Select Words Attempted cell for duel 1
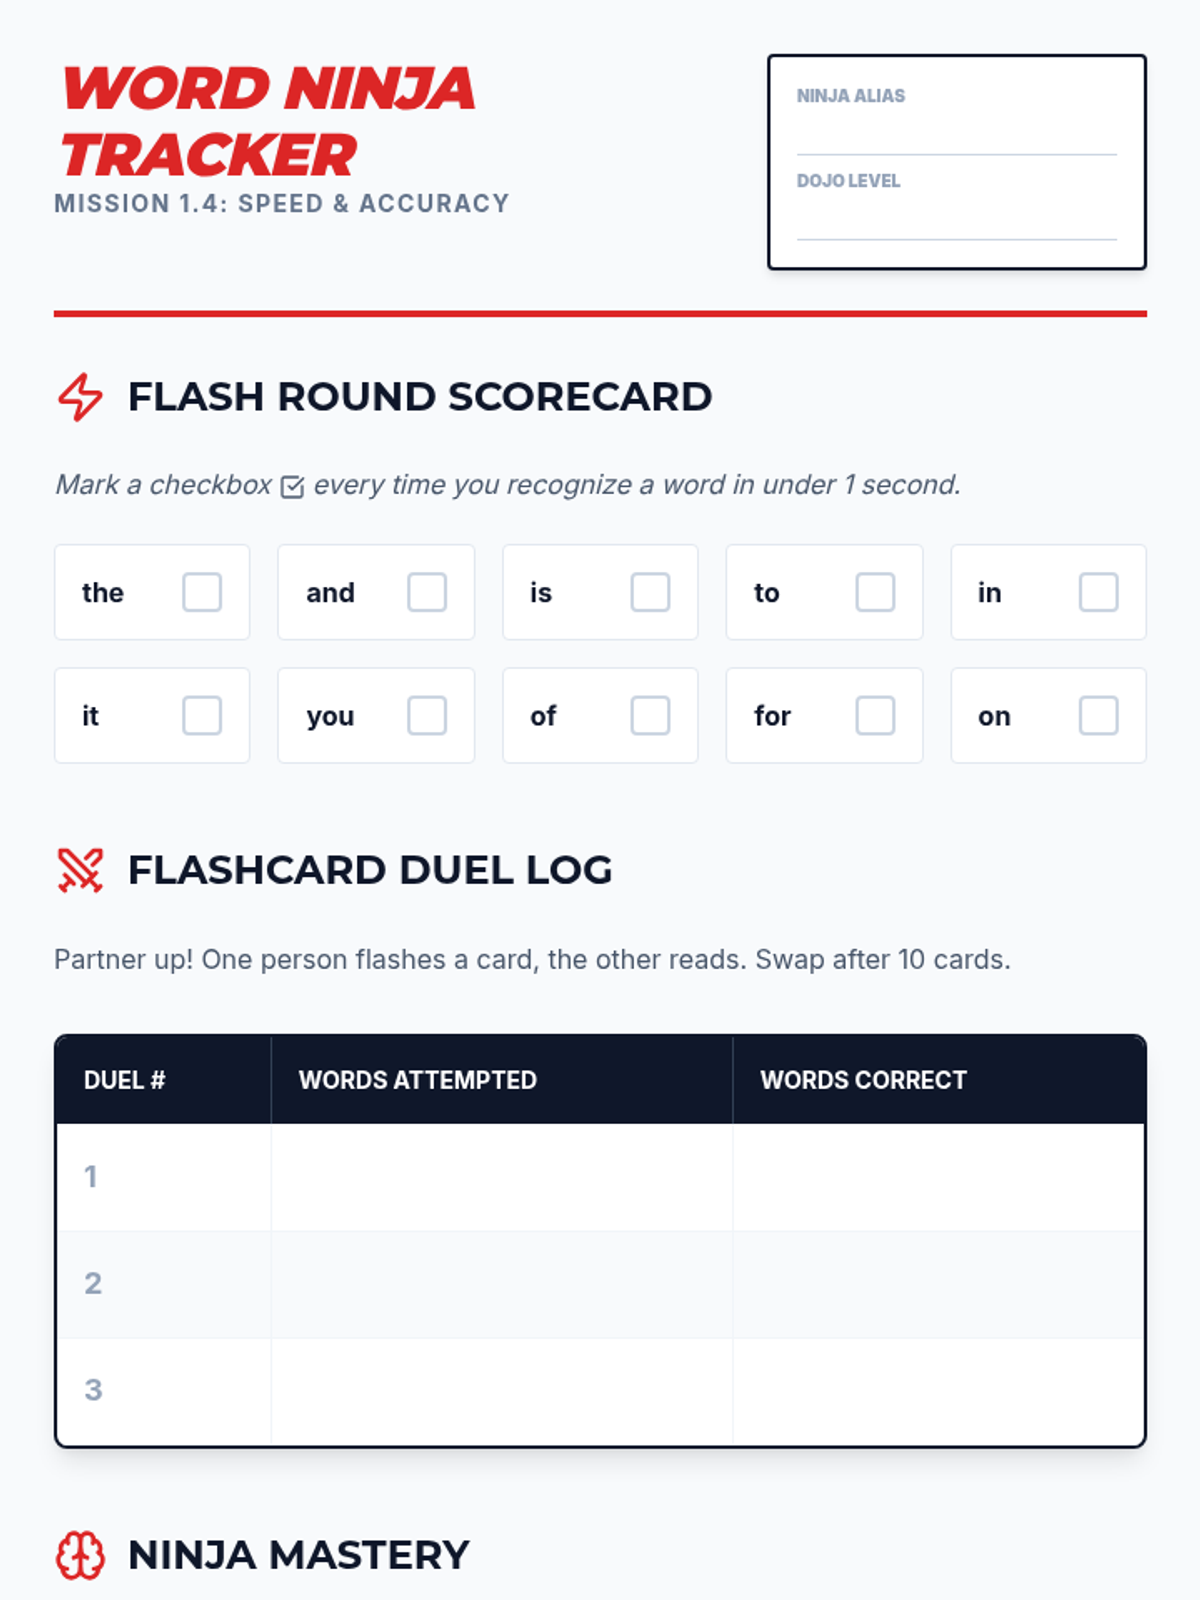 point(502,1177)
